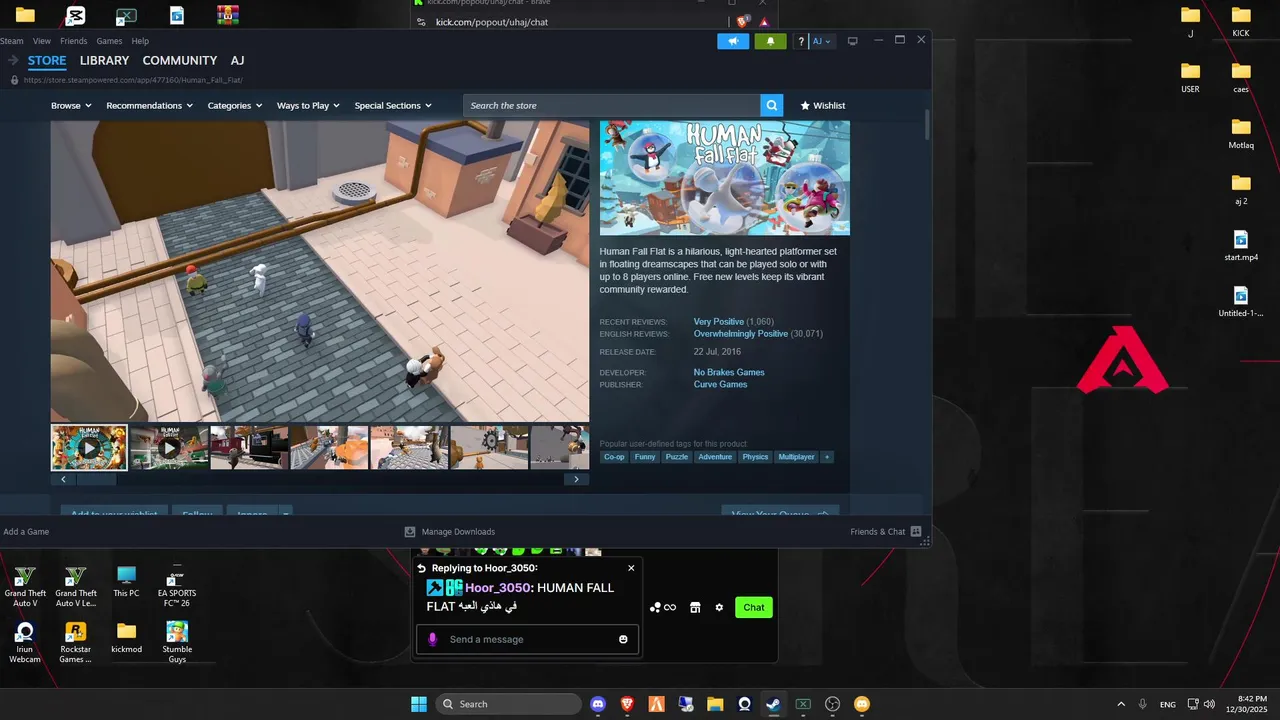Image resolution: width=1280 pixels, height=720 pixels.
Task: Launch Stumble Guys desktop shortcut
Action: tap(177, 642)
